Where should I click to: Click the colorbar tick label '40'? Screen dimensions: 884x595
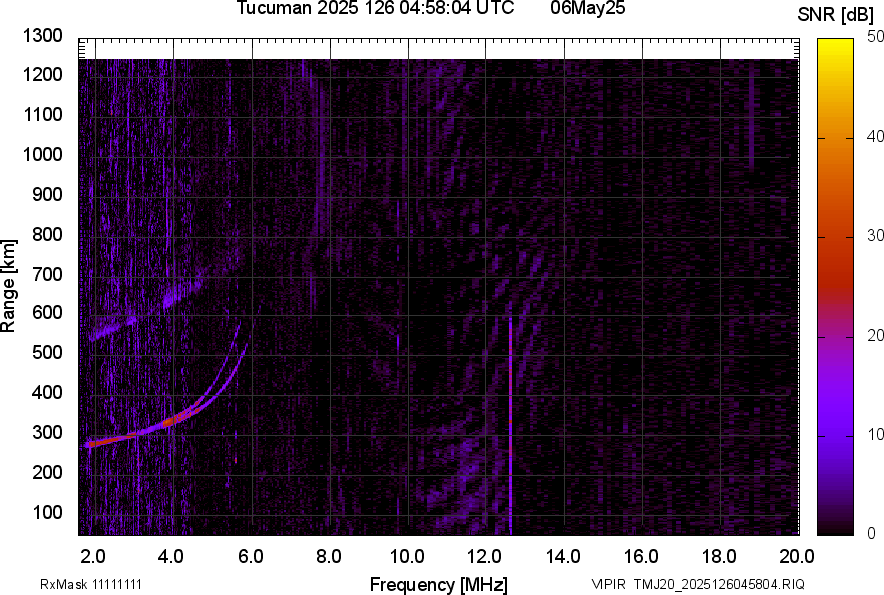[x=875, y=136]
